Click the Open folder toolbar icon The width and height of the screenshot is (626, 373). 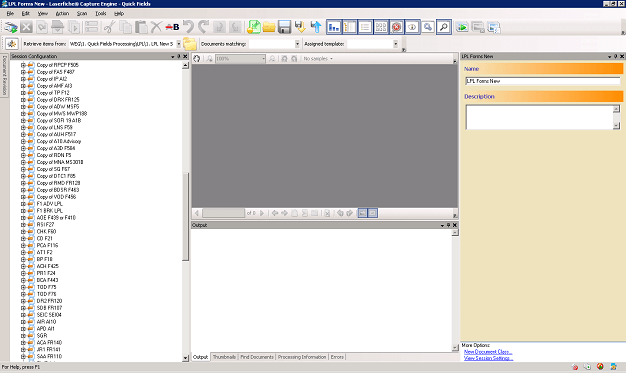click(269, 27)
